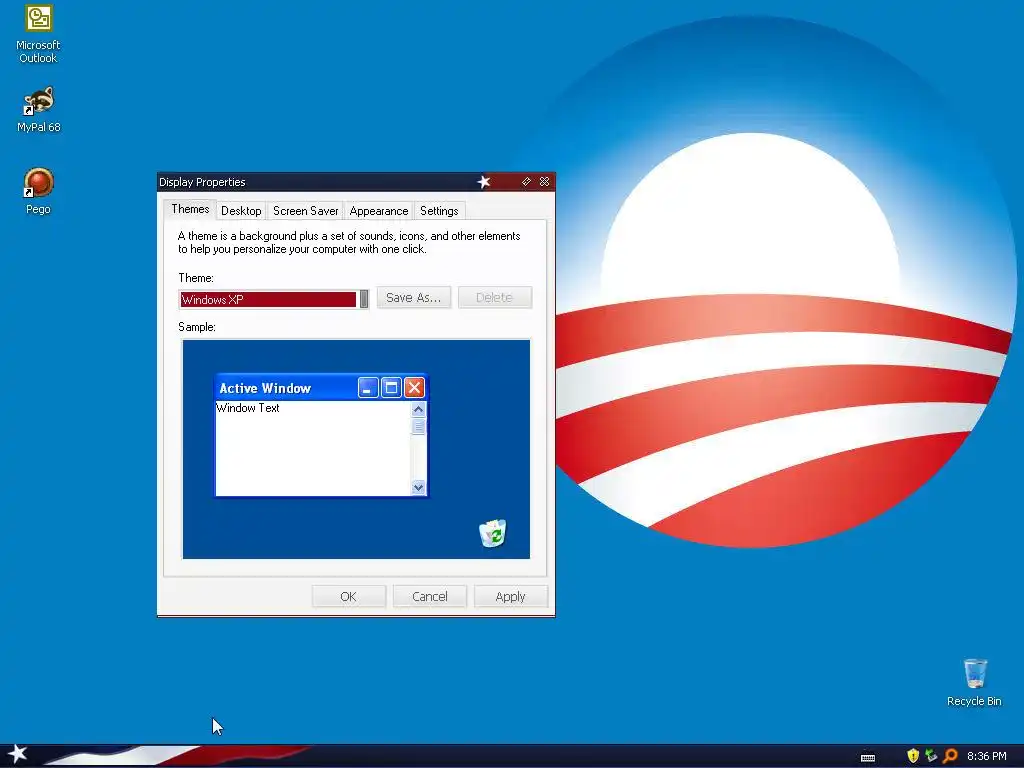Click the on-screen keyboard tray icon
Screen dimensions: 1024x768
(x=868, y=757)
